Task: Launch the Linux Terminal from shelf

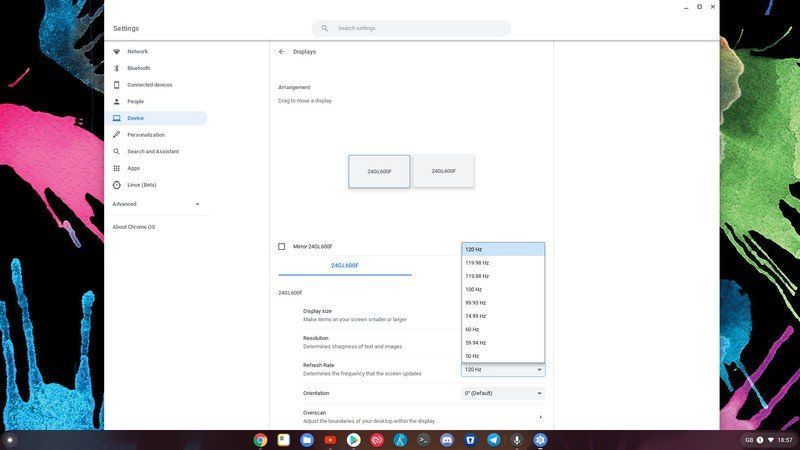Action: pos(423,440)
